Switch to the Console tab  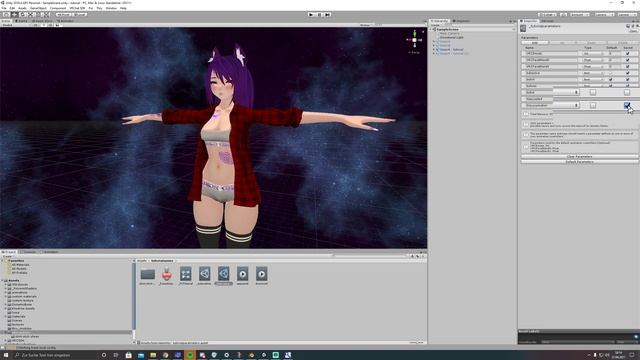point(29,252)
